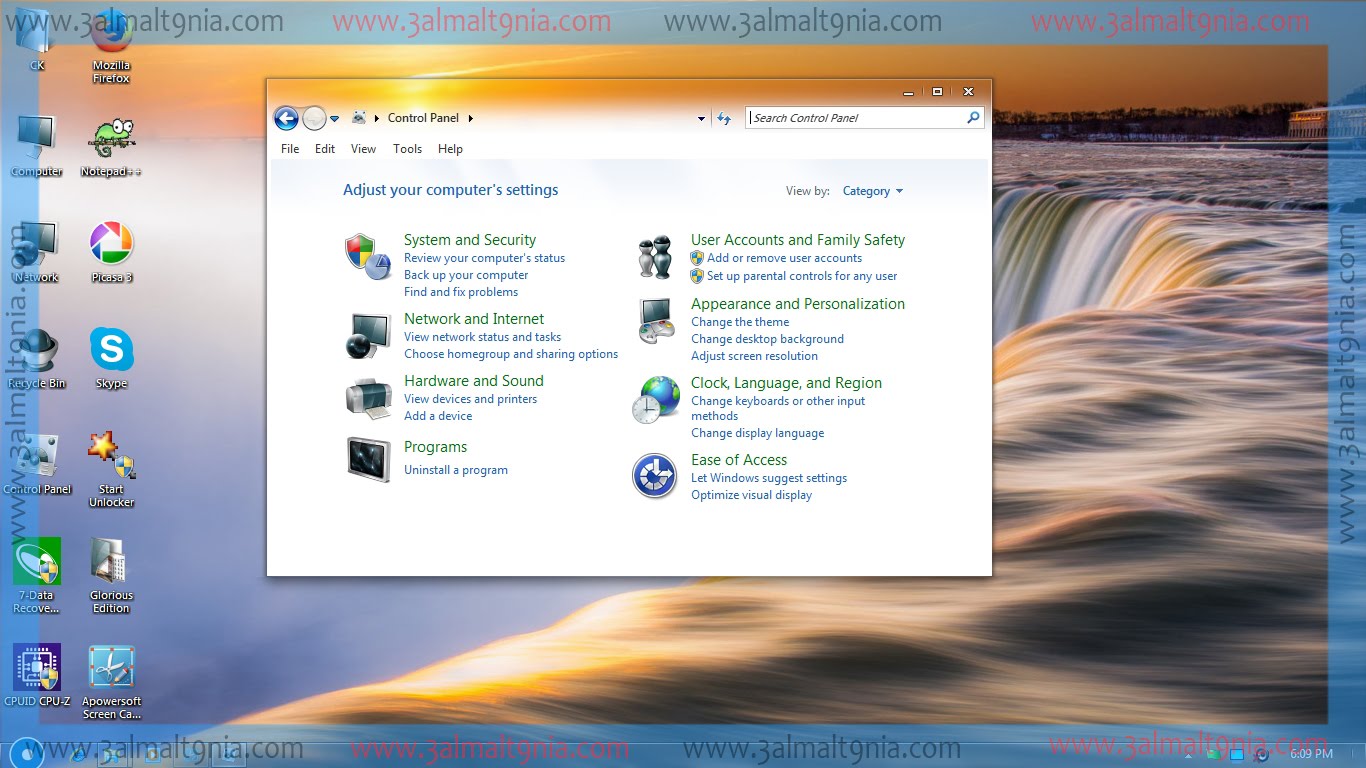Open the Clock, Language, and Region globe icon
Viewport: 1366px width, 768px height.
pyautogui.click(x=655, y=398)
